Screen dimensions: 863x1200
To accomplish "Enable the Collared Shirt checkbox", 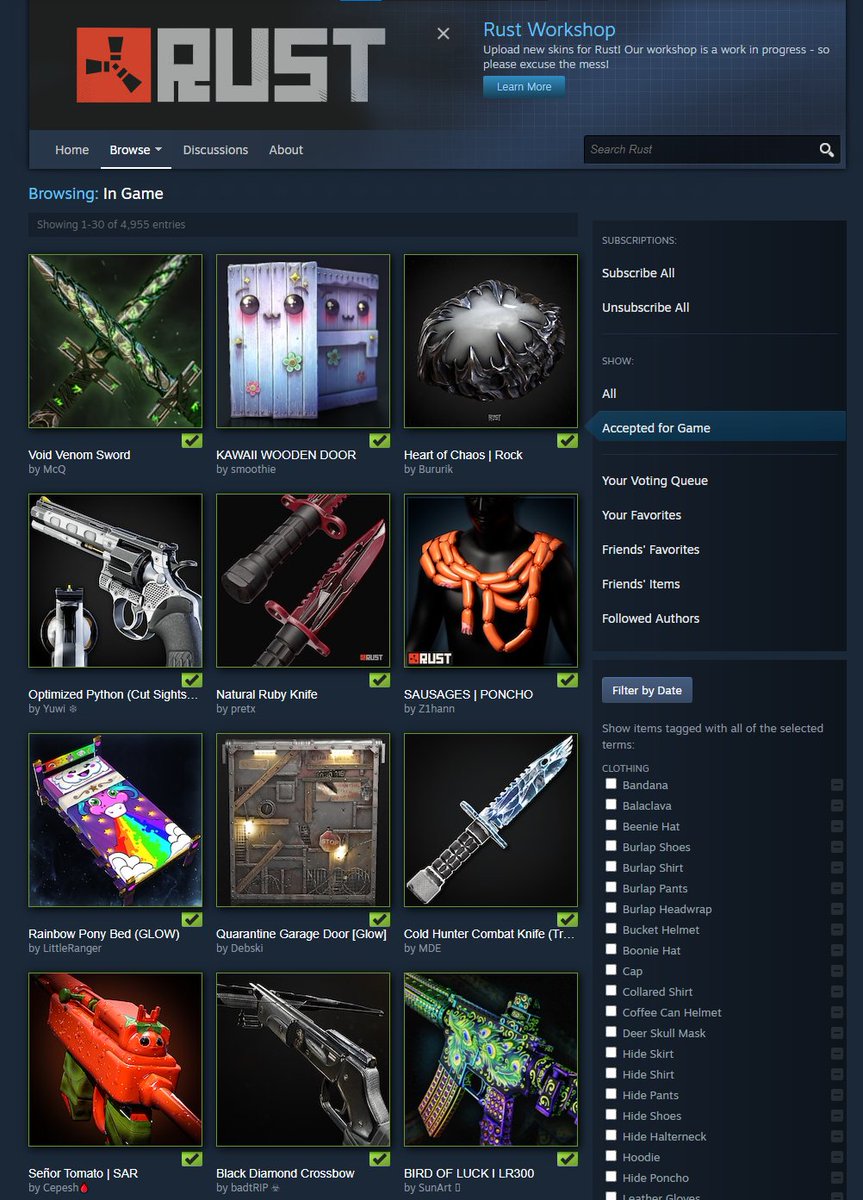I will click(611, 991).
